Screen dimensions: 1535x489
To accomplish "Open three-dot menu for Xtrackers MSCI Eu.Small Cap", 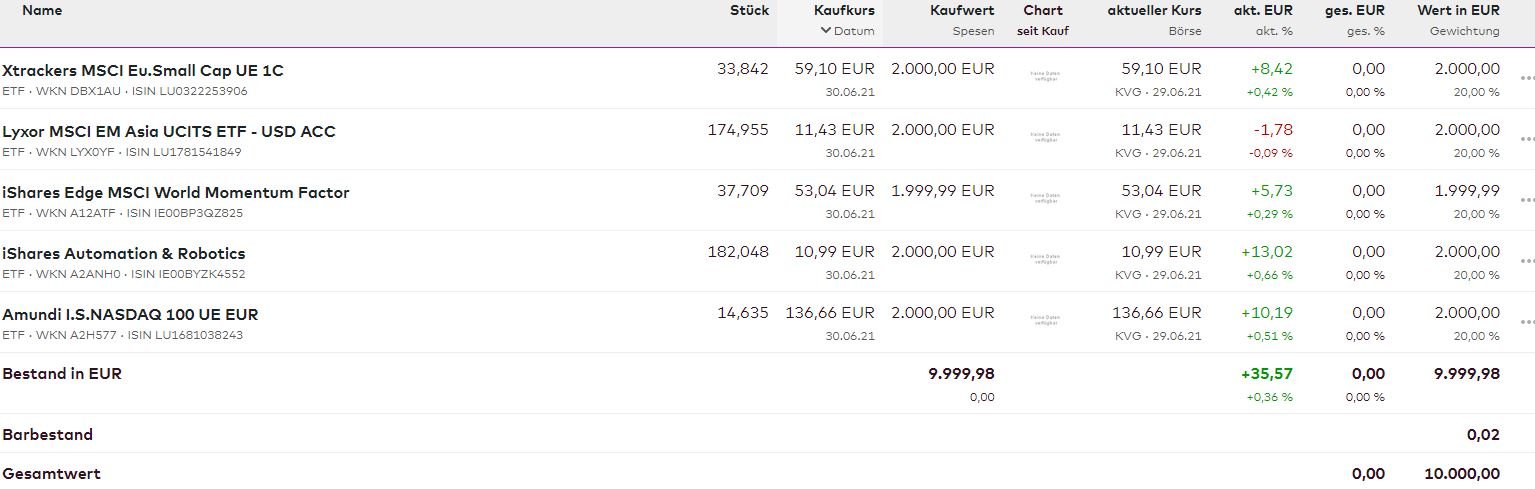I will 1526,78.
